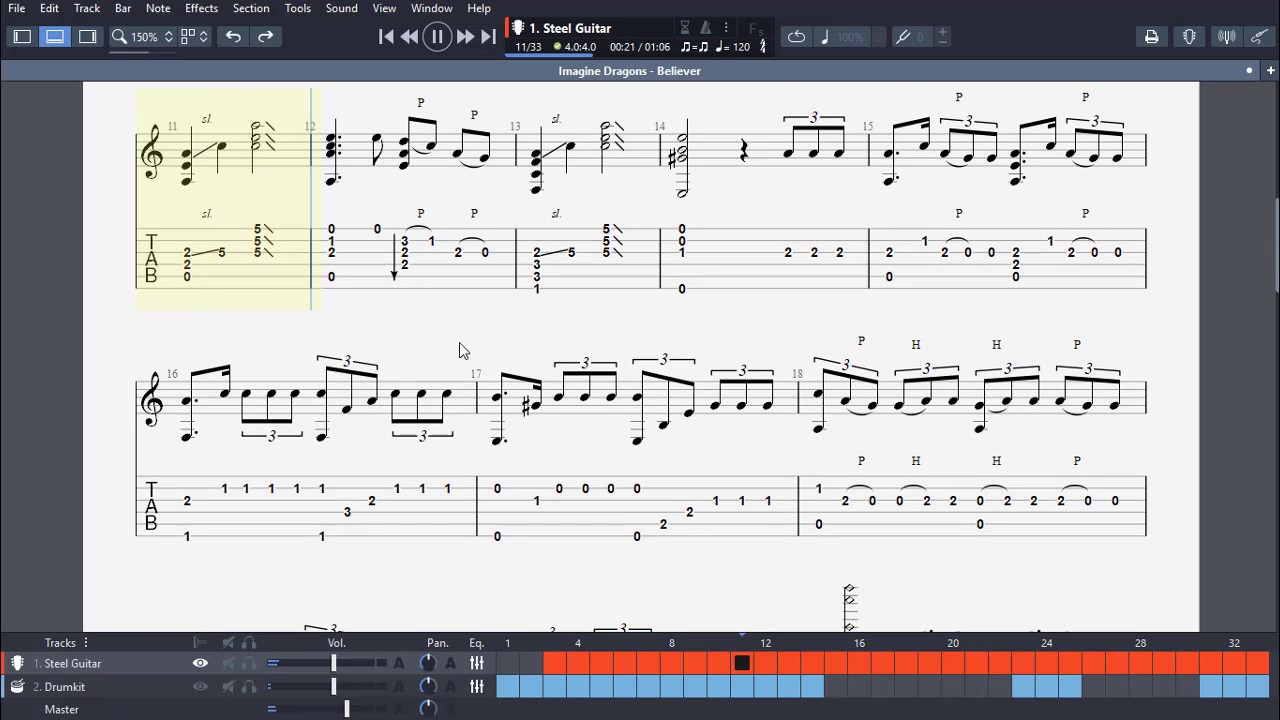
Task: Mute the Steel Guitar track
Action: pyautogui.click(x=229, y=663)
